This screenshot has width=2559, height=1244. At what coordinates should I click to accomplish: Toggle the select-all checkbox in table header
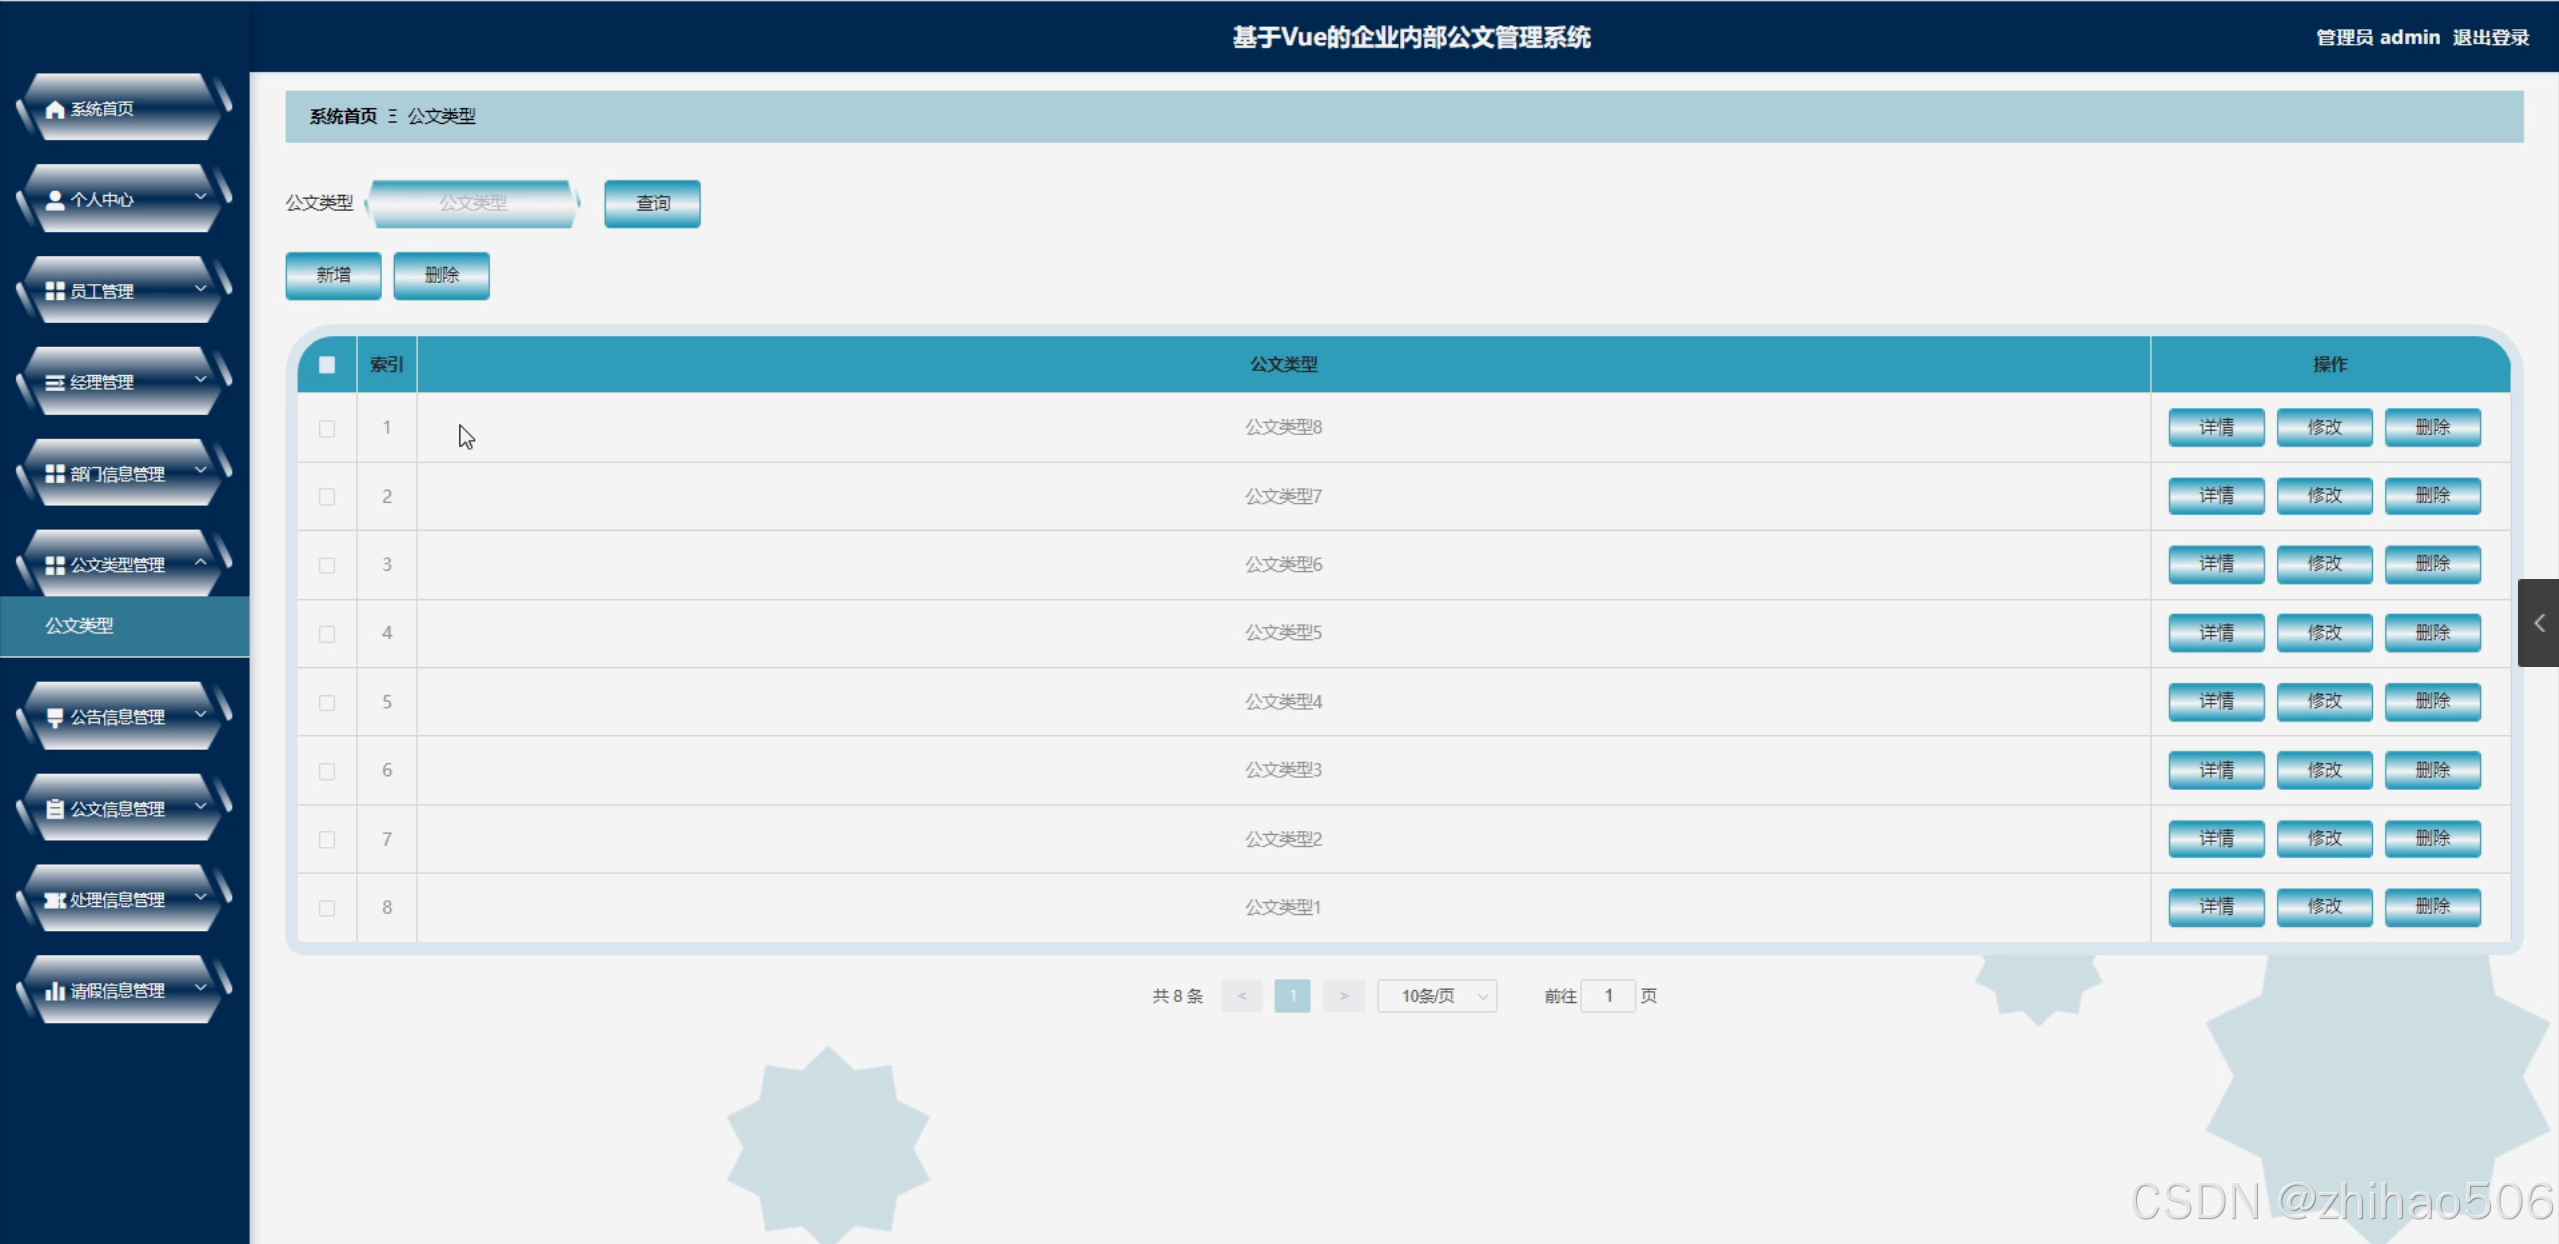[326, 364]
